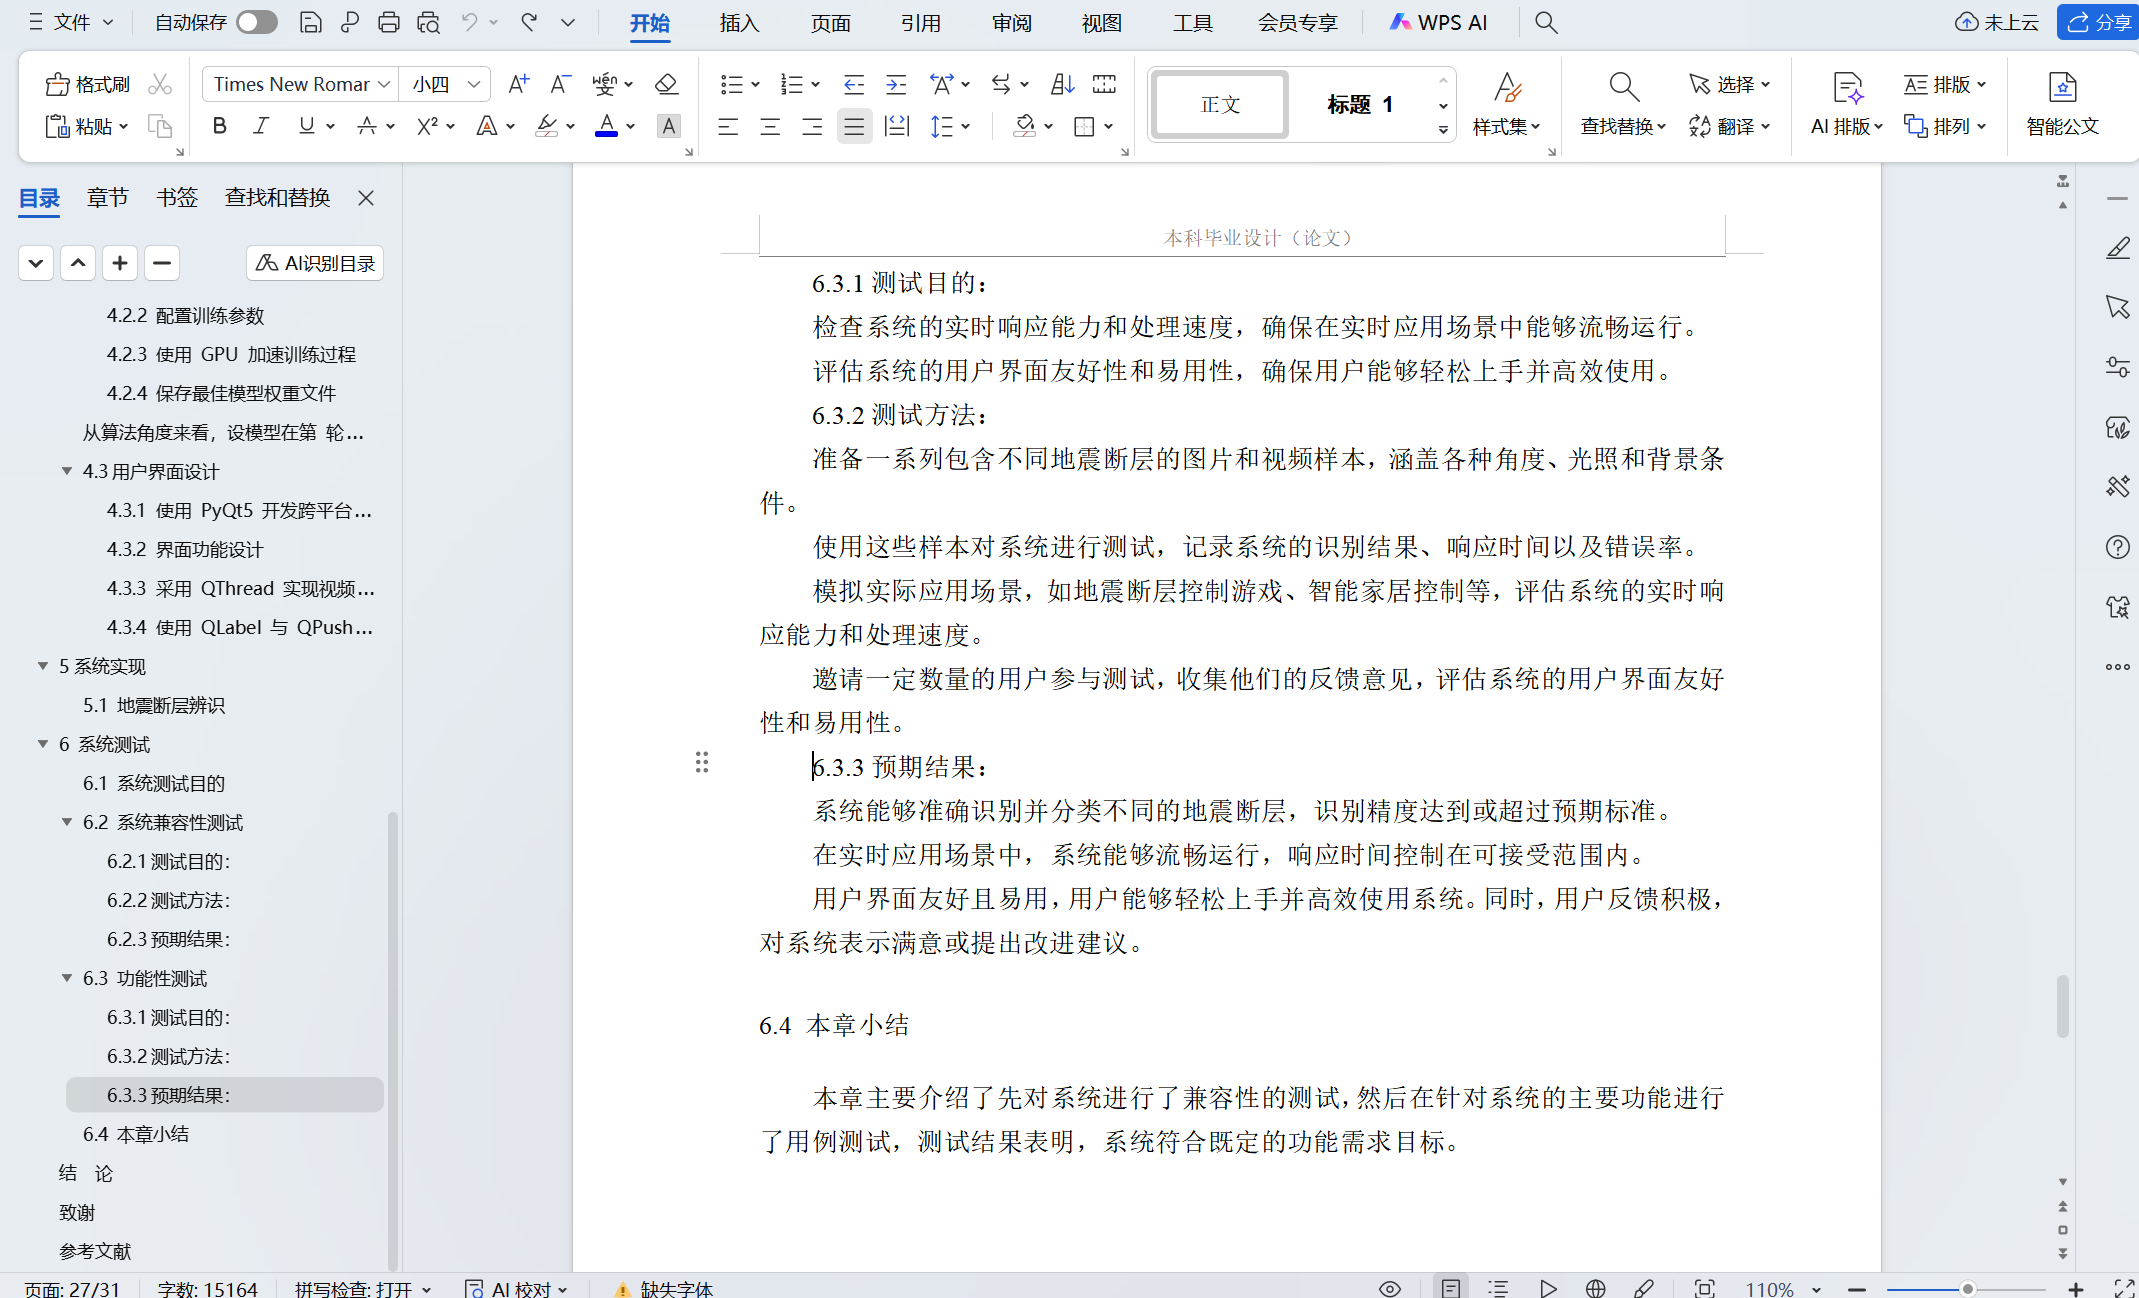
Task: Open the 引用 ribbon tab
Action: [921, 22]
